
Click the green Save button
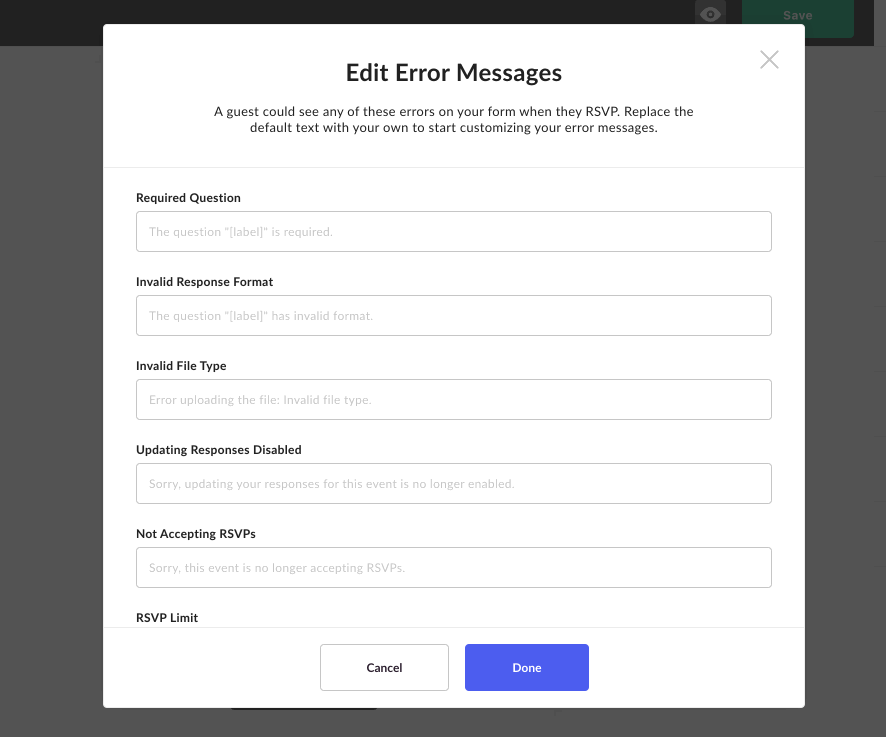pos(797,15)
